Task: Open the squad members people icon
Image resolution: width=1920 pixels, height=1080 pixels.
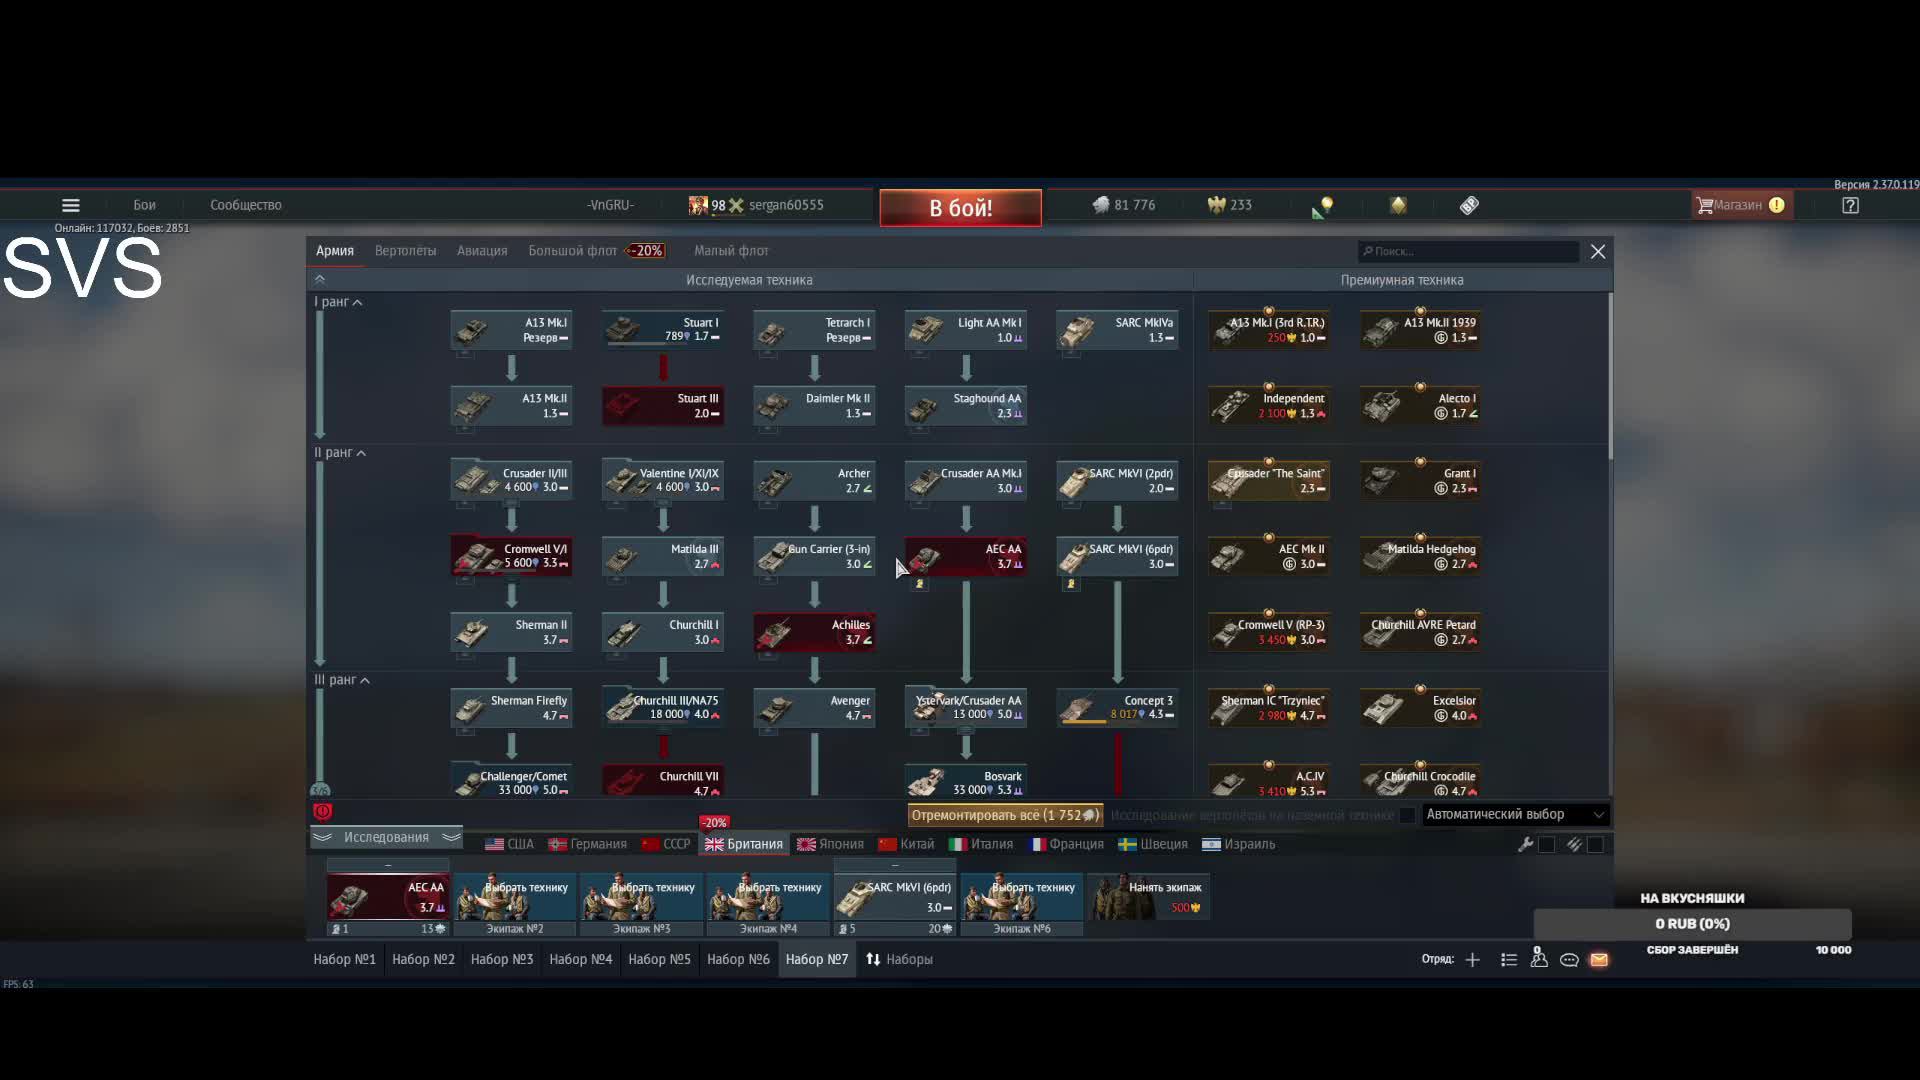Action: 1539,959
